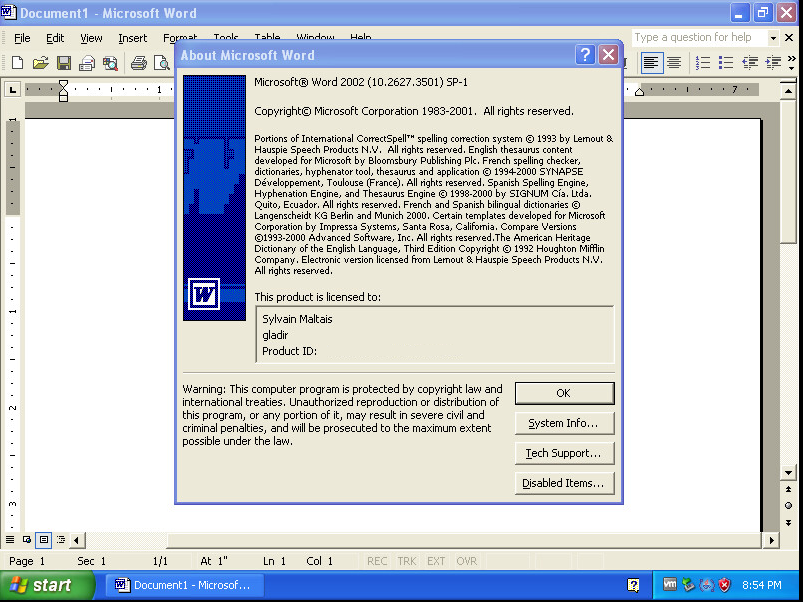Click the New Blank Document icon
The image size is (803, 602).
[x=17, y=63]
